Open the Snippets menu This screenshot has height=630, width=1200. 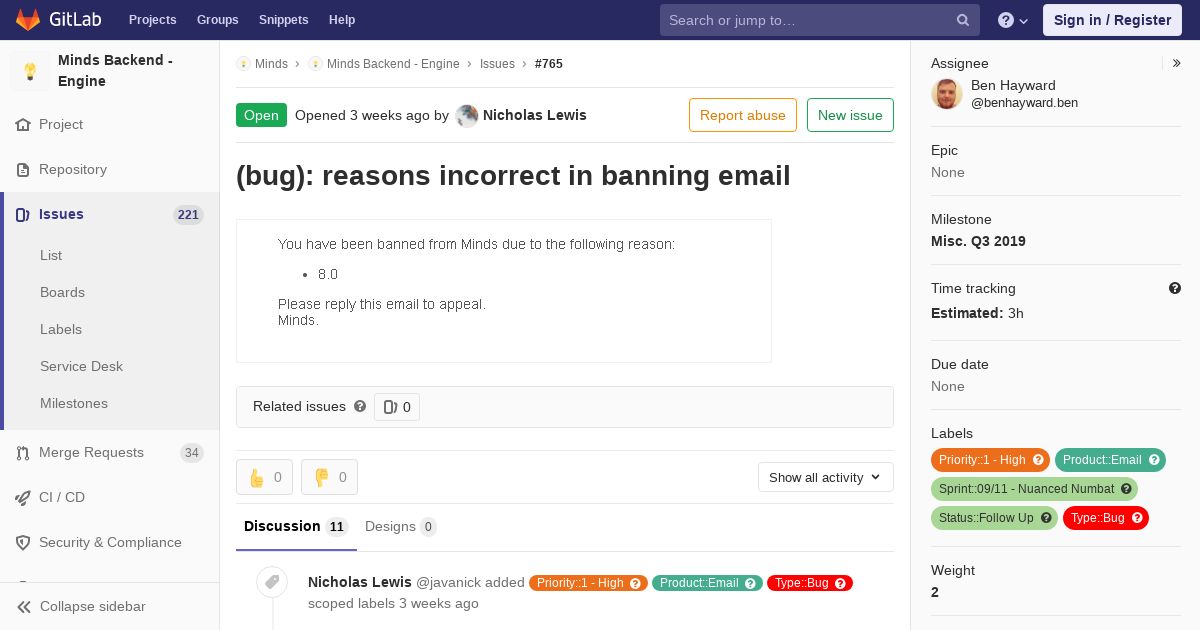click(x=283, y=20)
